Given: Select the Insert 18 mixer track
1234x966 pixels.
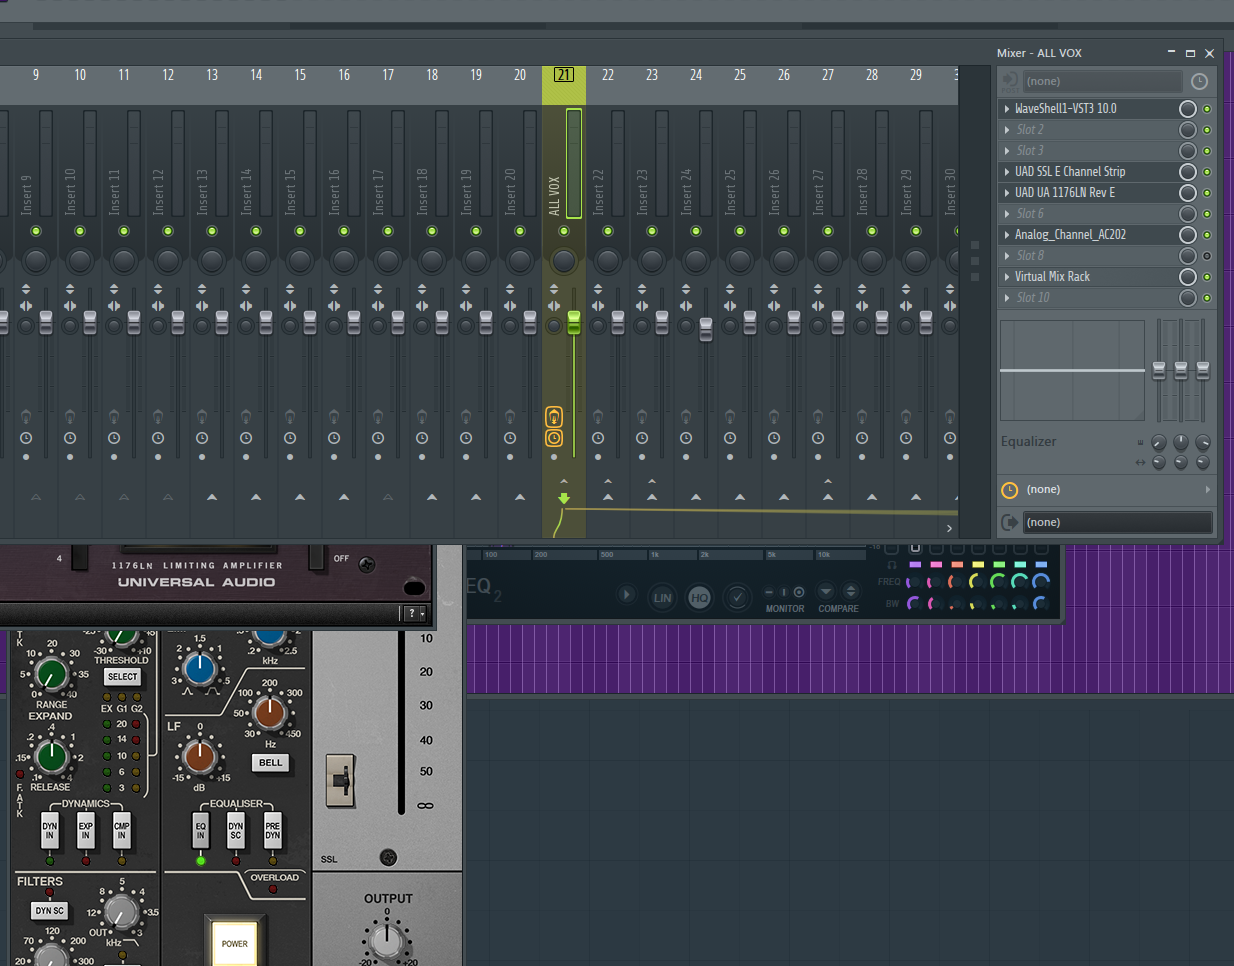Looking at the screenshot, I should tap(422, 191).
